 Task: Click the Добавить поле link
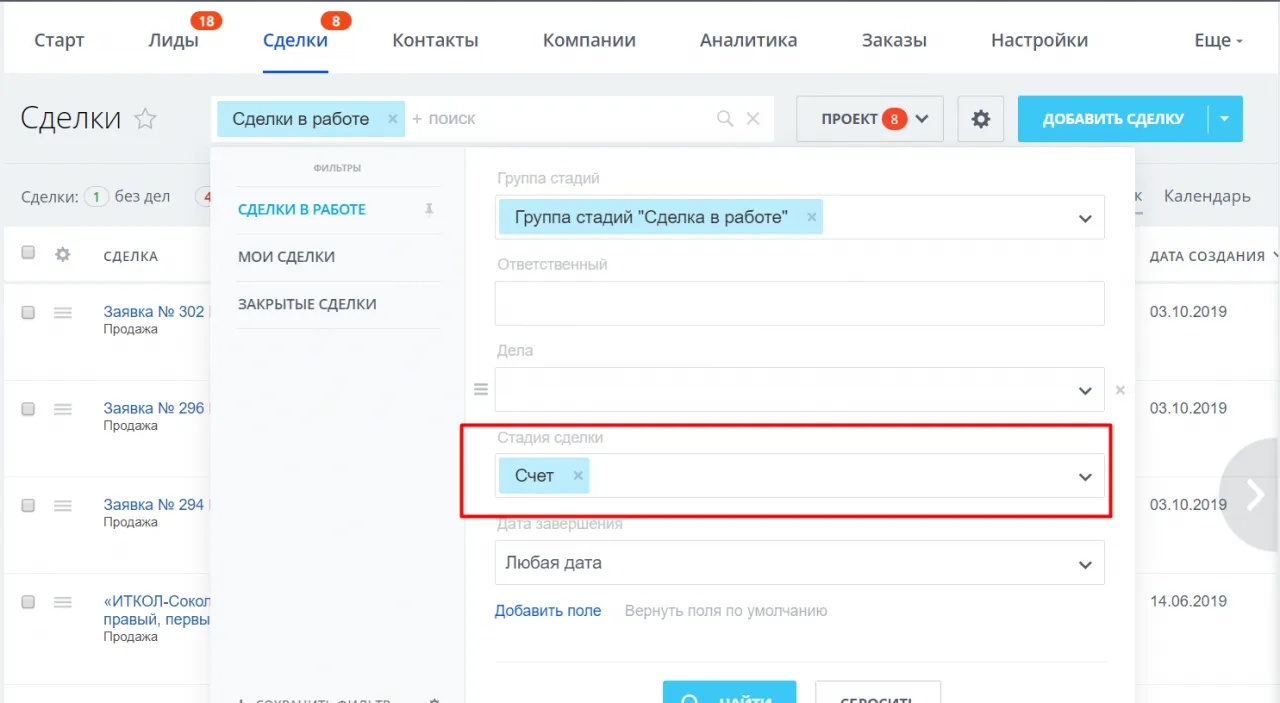(x=548, y=610)
